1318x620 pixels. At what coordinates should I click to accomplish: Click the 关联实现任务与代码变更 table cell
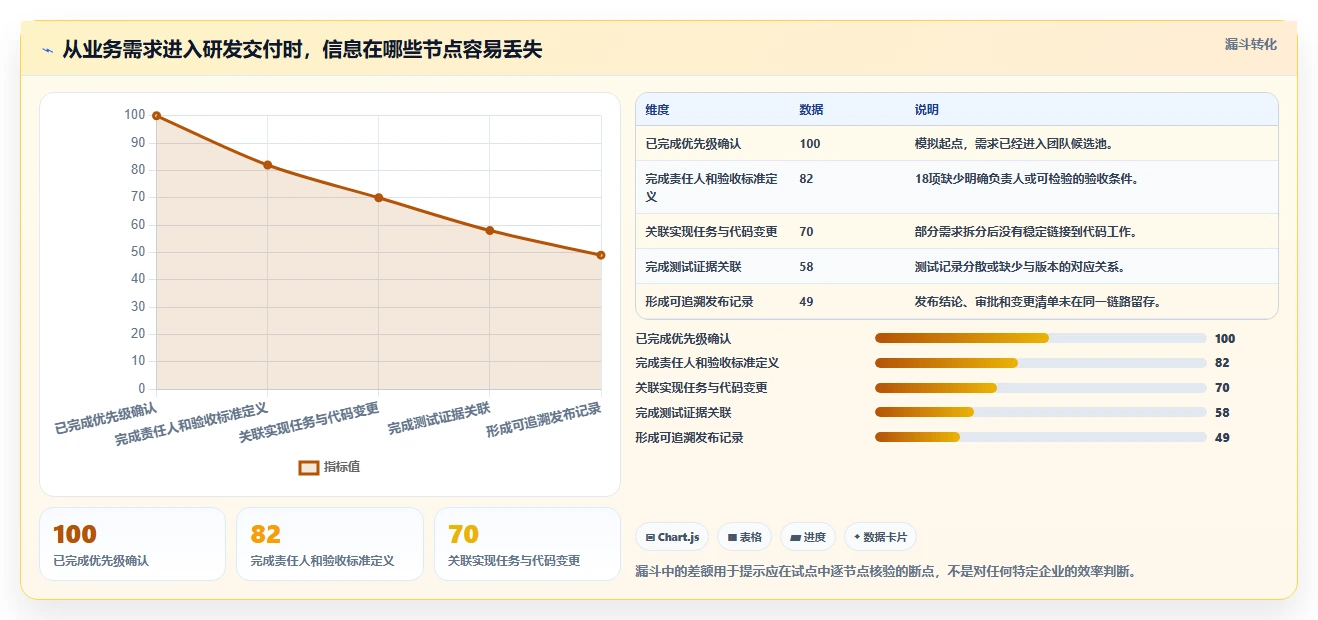[712, 232]
